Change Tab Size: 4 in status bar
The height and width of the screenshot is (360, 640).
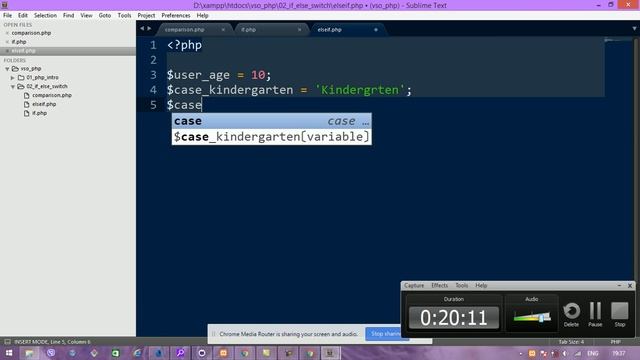tap(571, 342)
